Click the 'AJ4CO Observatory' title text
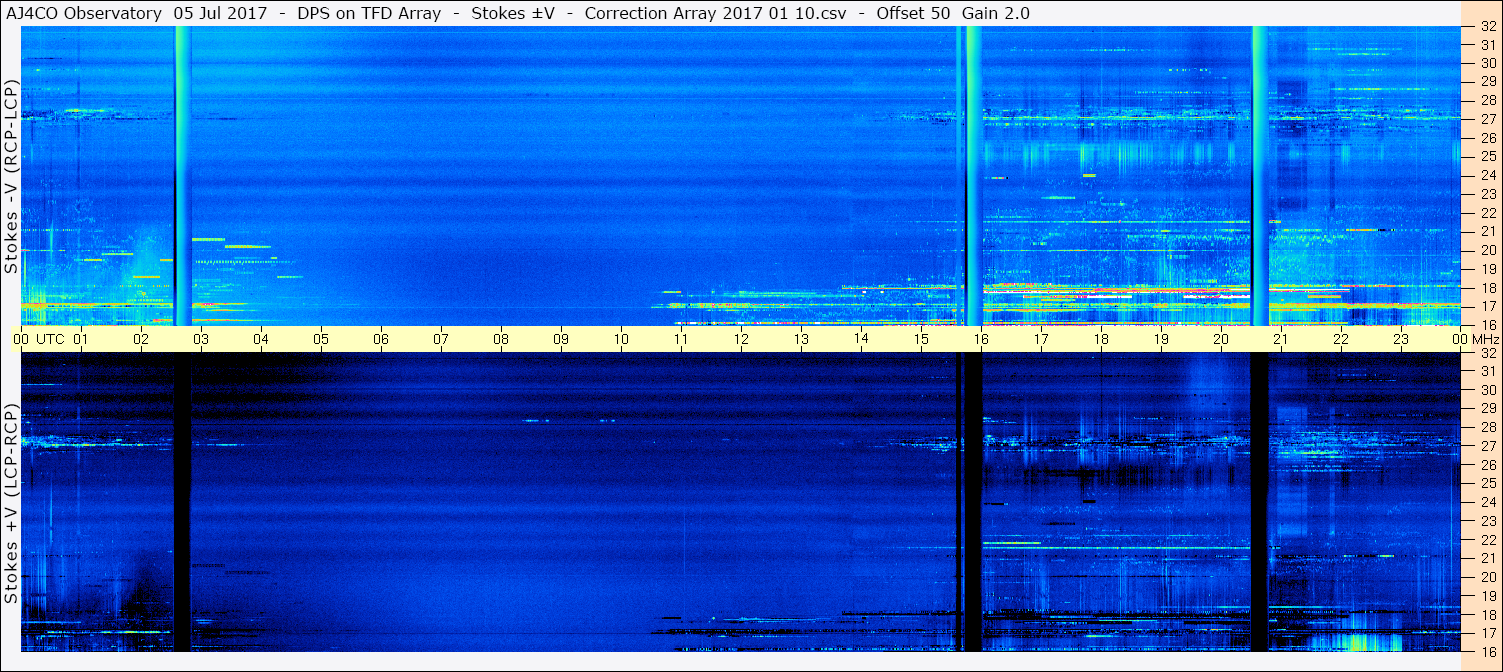 (x=86, y=13)
